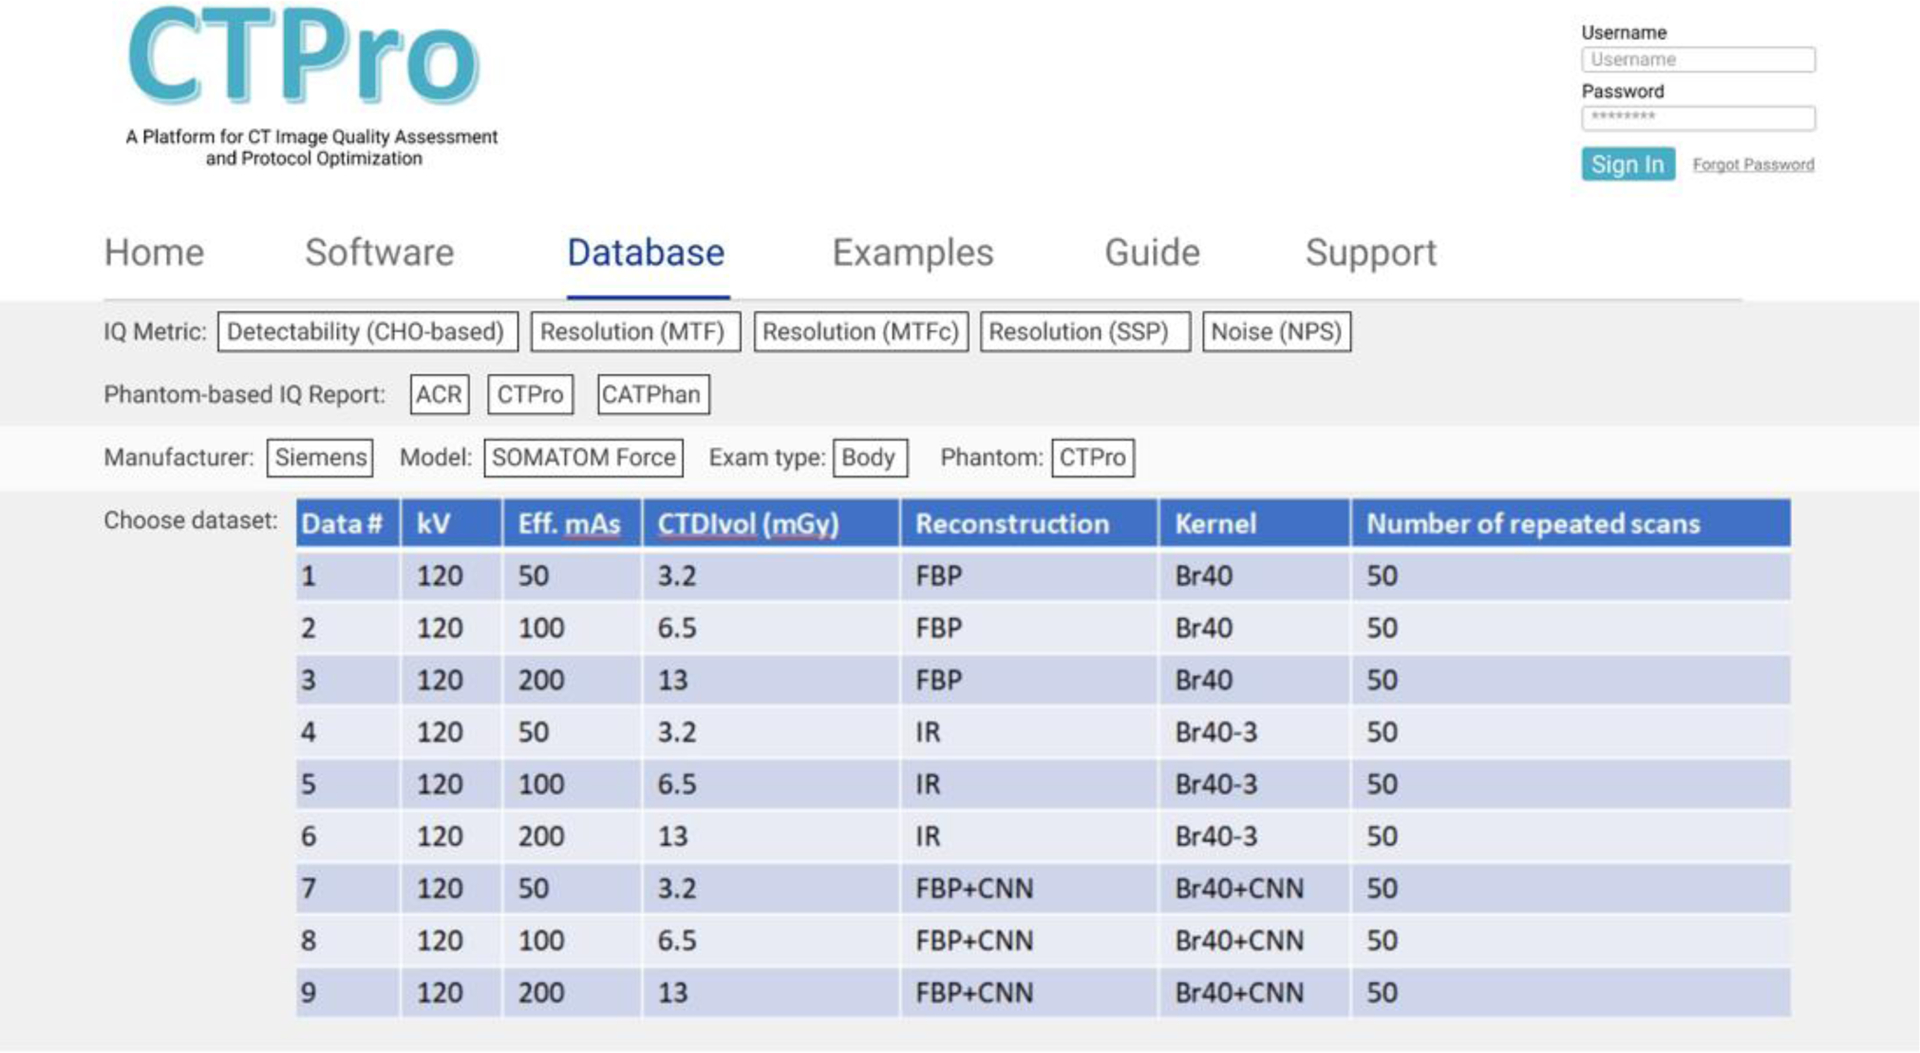Click the CTDIvol (mGy) column header

771,523
